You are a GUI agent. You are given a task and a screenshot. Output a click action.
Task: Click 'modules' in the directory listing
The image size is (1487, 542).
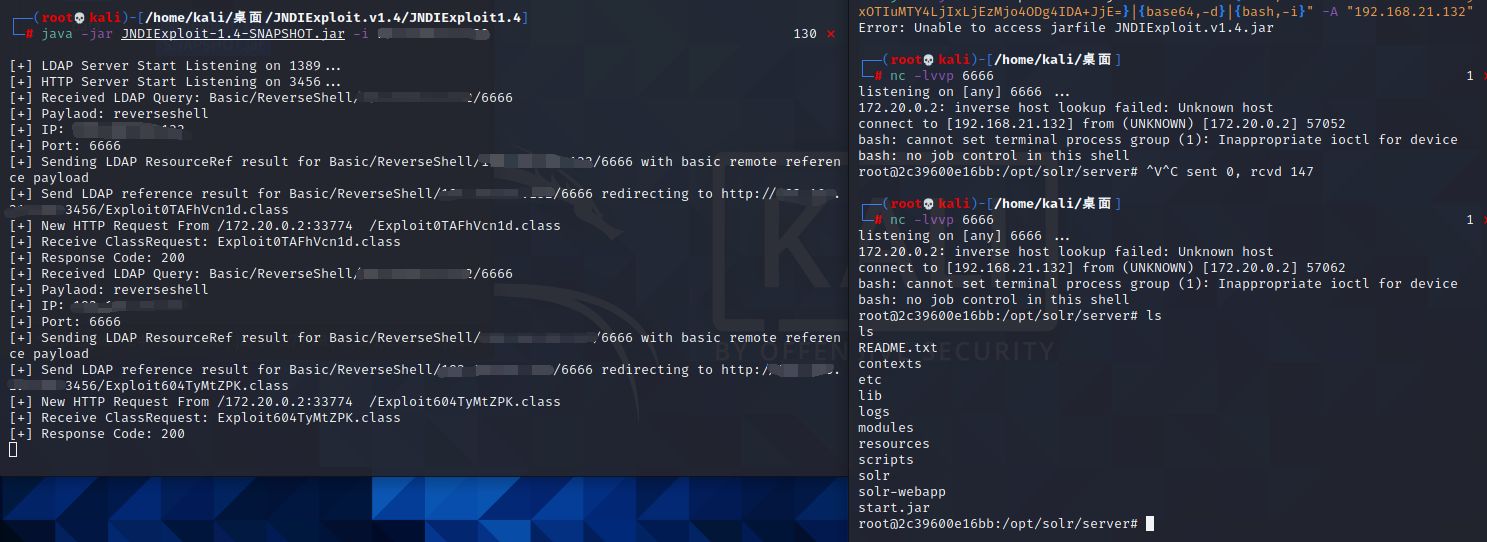point(886,428)
